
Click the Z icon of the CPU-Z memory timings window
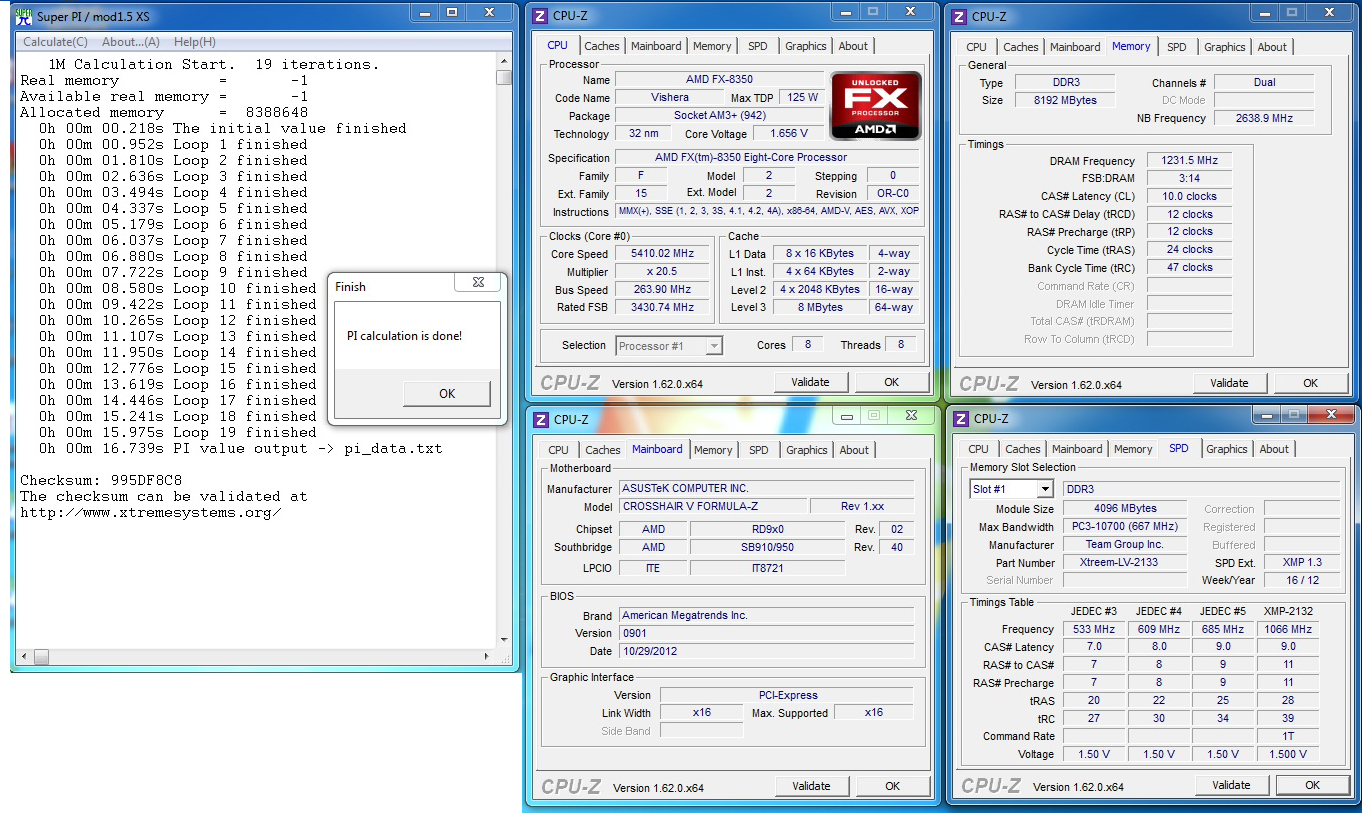tap(960, 16)
